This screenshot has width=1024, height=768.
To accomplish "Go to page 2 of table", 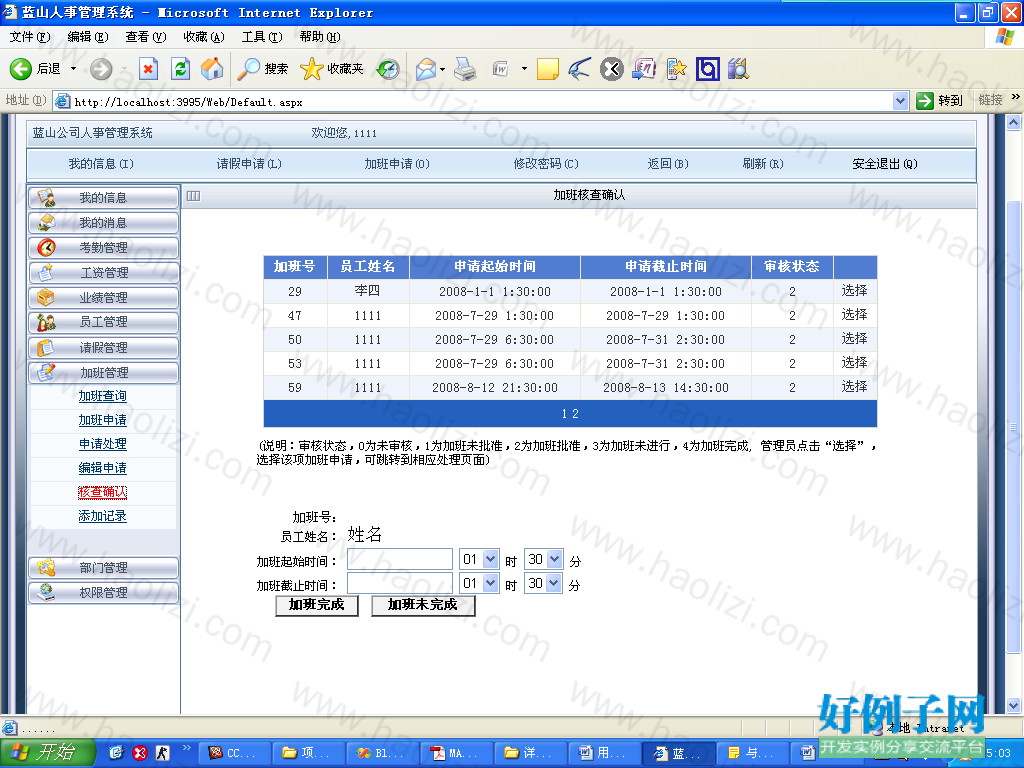I will (575, 414).
